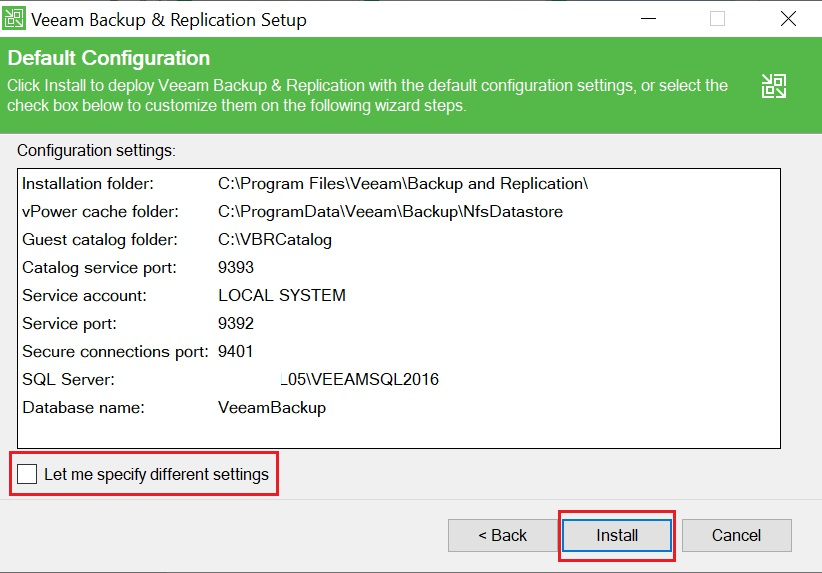Select the LOCAL SYSTEM service account value
This screenshot has height=573, width=822.
click(x=282, y=295)
